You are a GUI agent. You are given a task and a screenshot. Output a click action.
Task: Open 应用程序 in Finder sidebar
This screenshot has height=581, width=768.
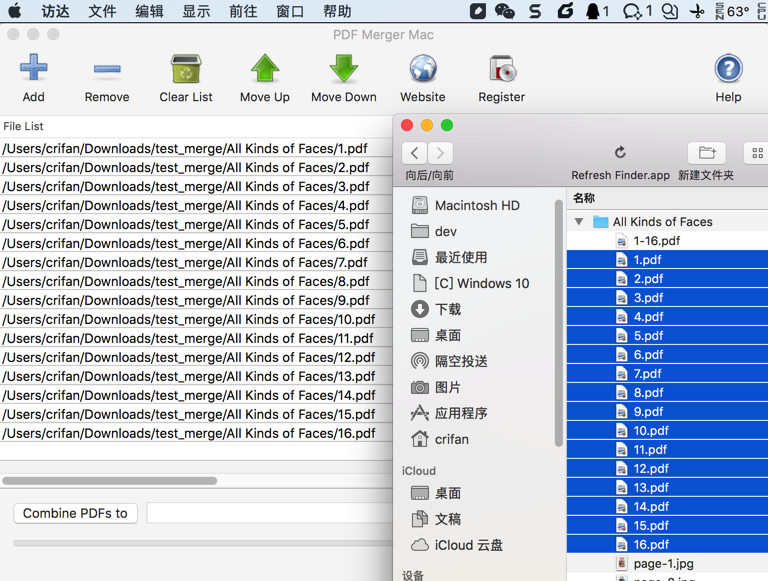point(449,413)
